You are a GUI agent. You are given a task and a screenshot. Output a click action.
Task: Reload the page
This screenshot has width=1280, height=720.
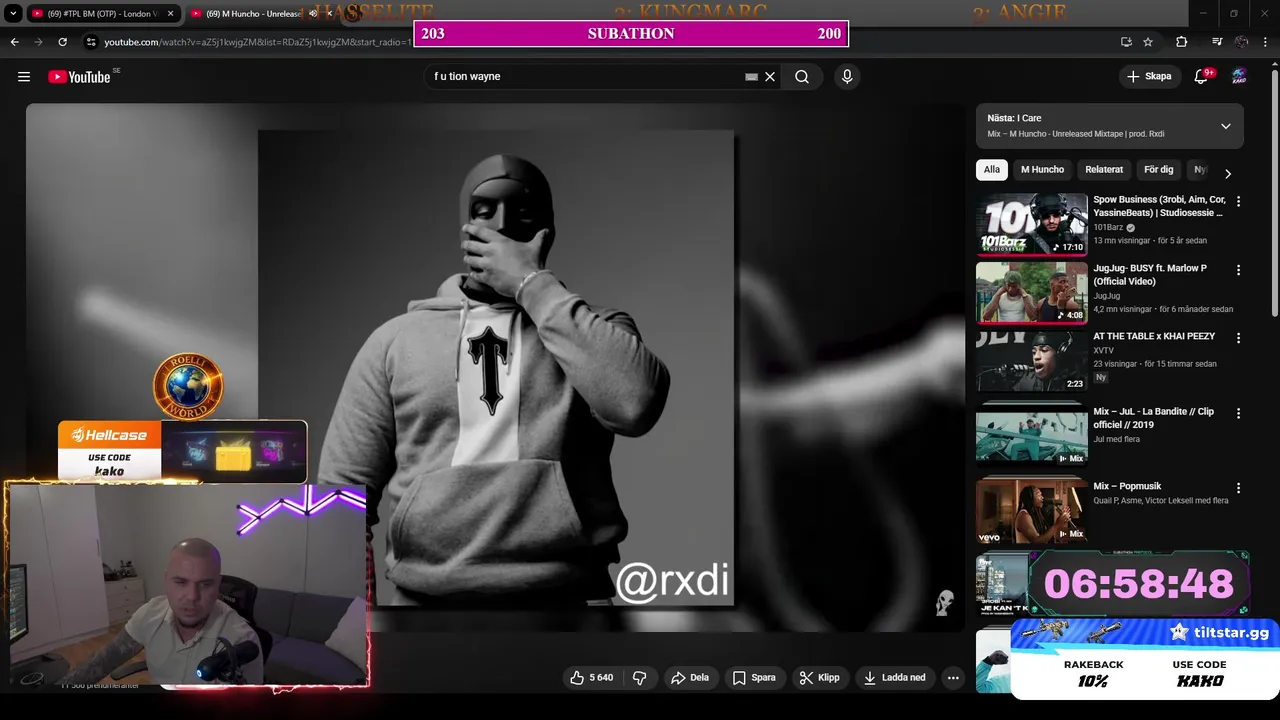[63, 42]
